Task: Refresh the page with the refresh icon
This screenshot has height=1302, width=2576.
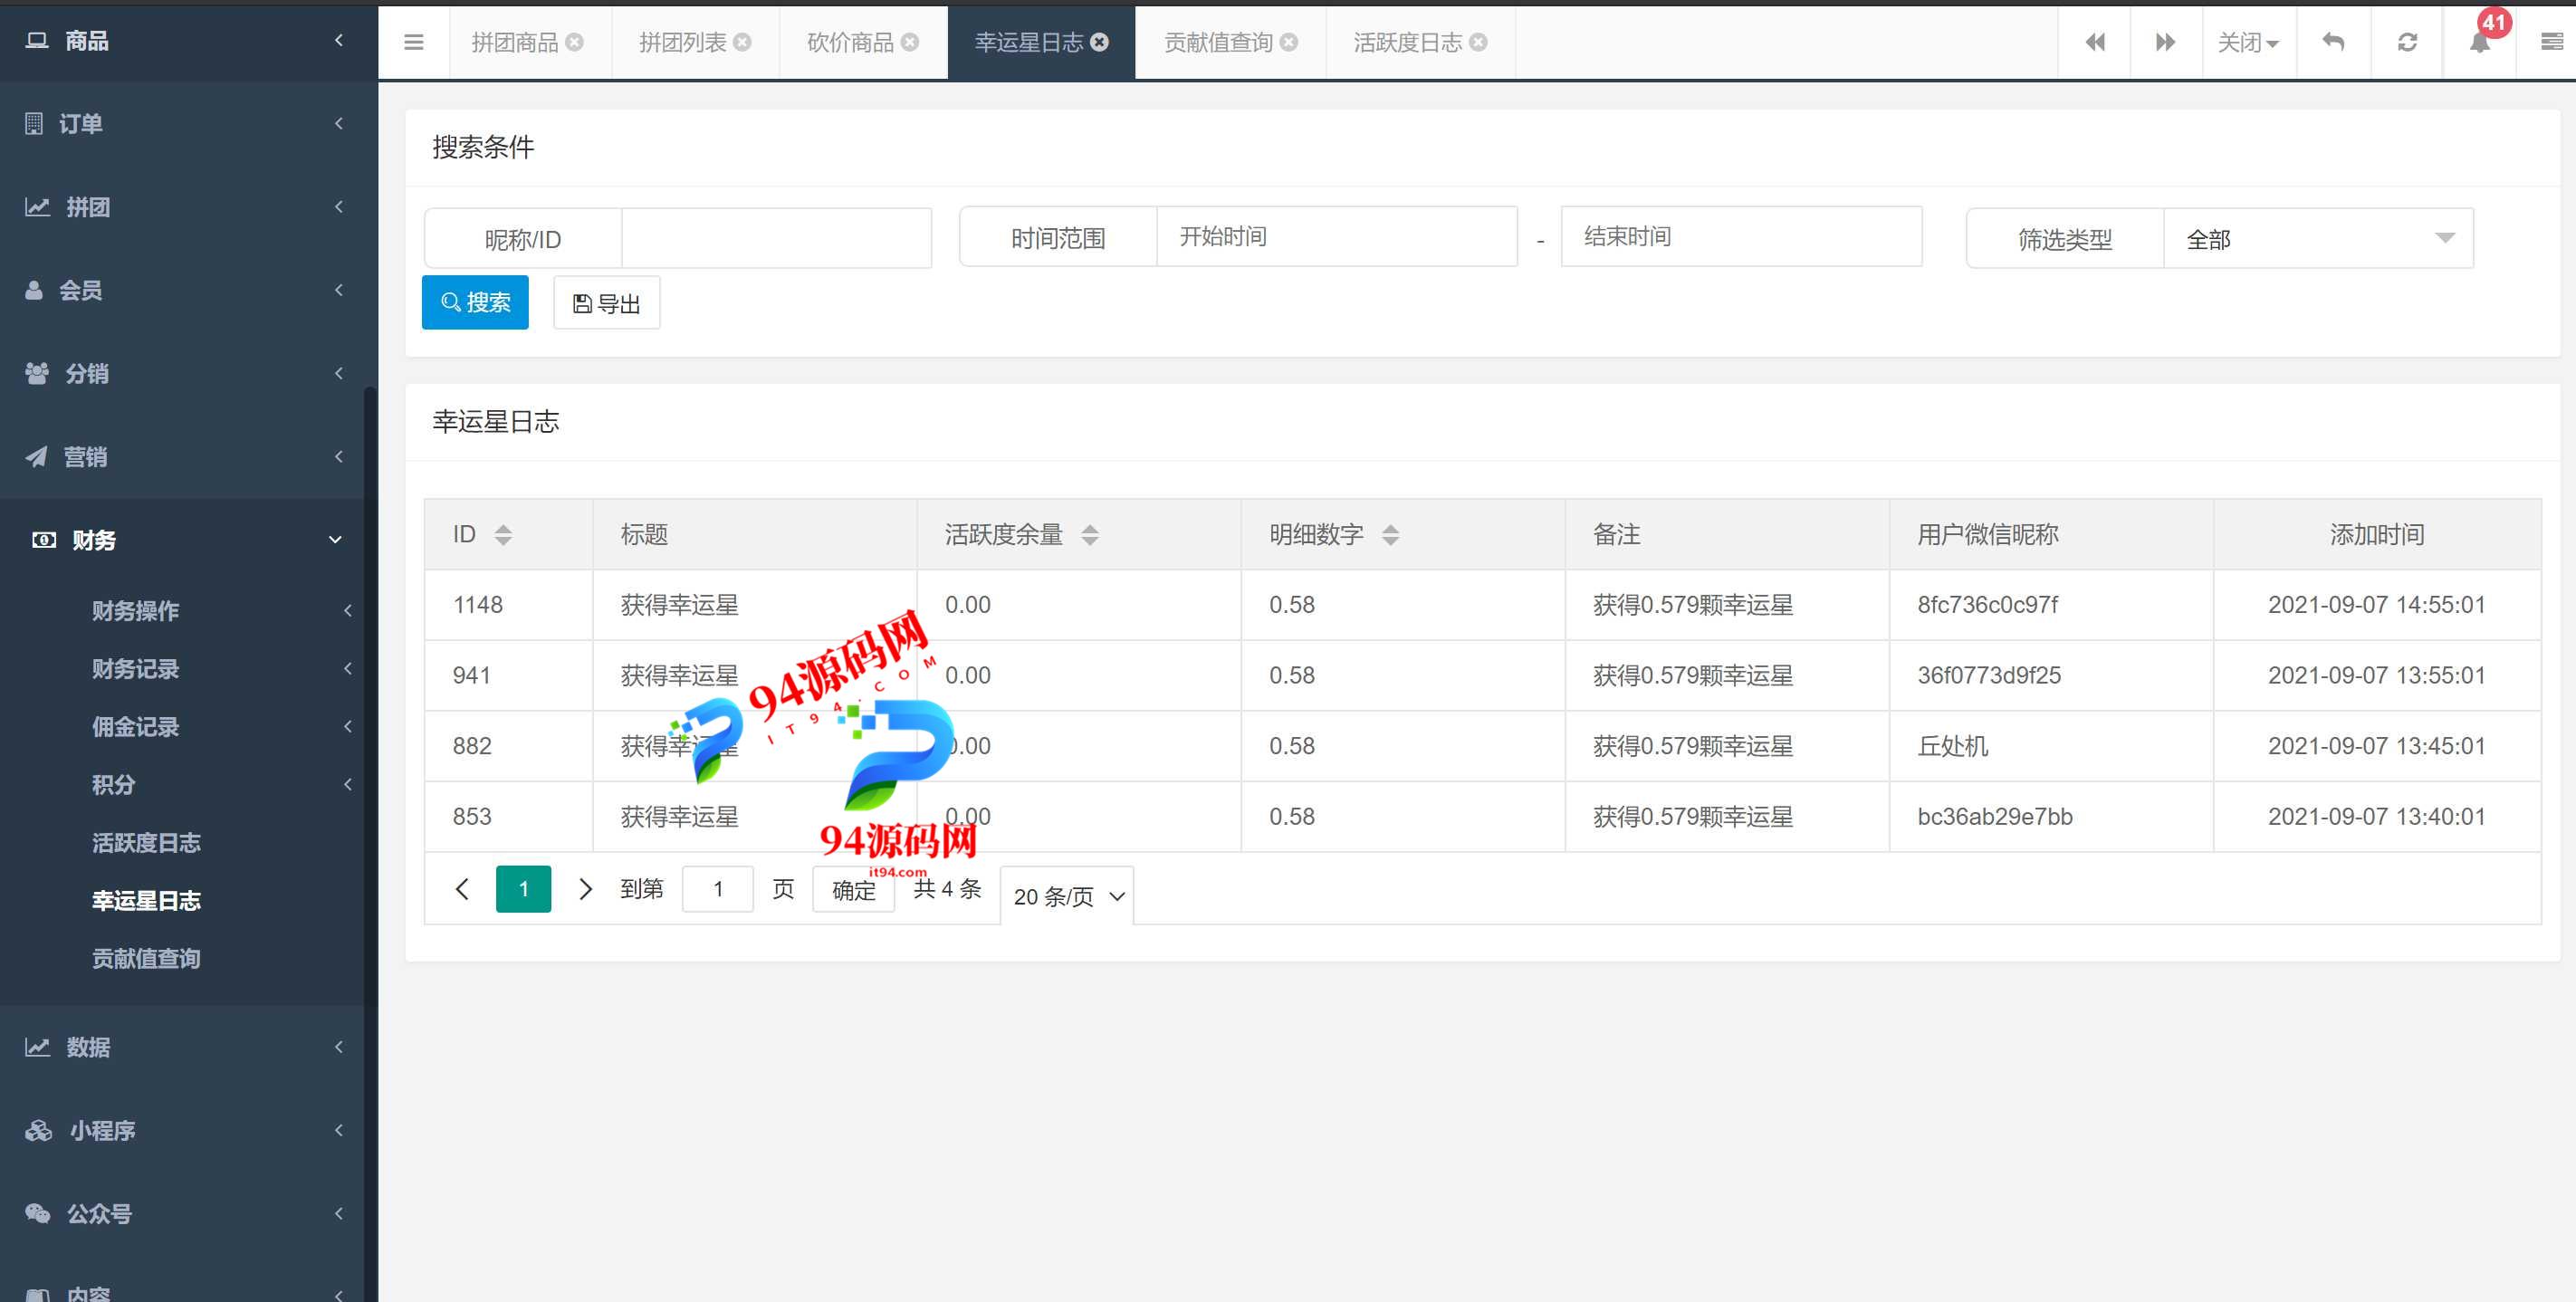Action: [x=2407, y=42]
